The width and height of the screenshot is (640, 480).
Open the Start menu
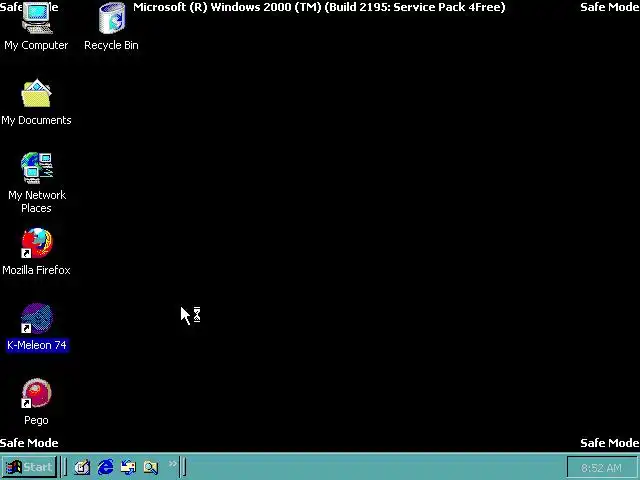point(29,467)
